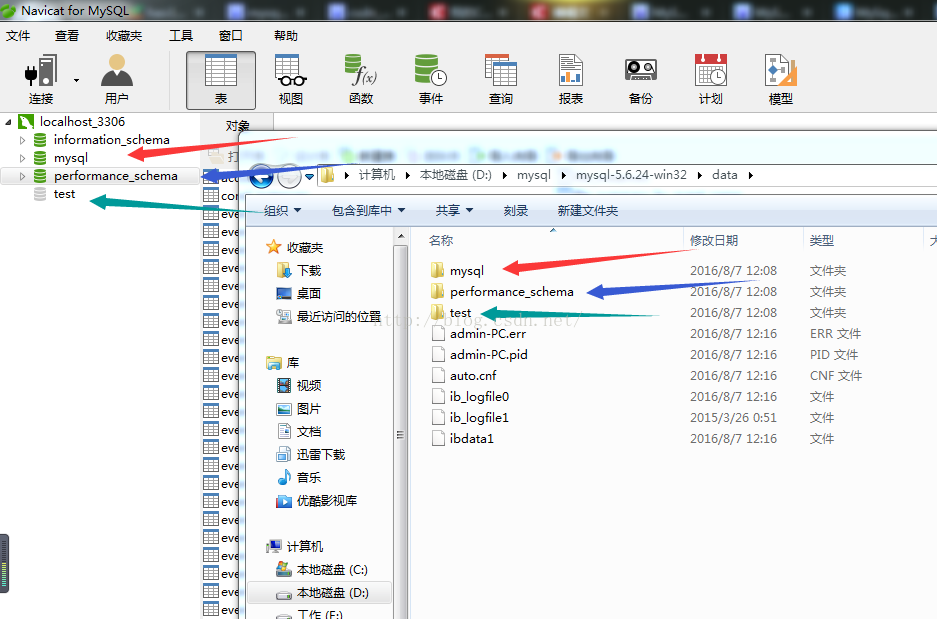Open the File (文件) menu
Viewport: 937px width, 619px height.
pyautogui.click(x=18, y=36)
